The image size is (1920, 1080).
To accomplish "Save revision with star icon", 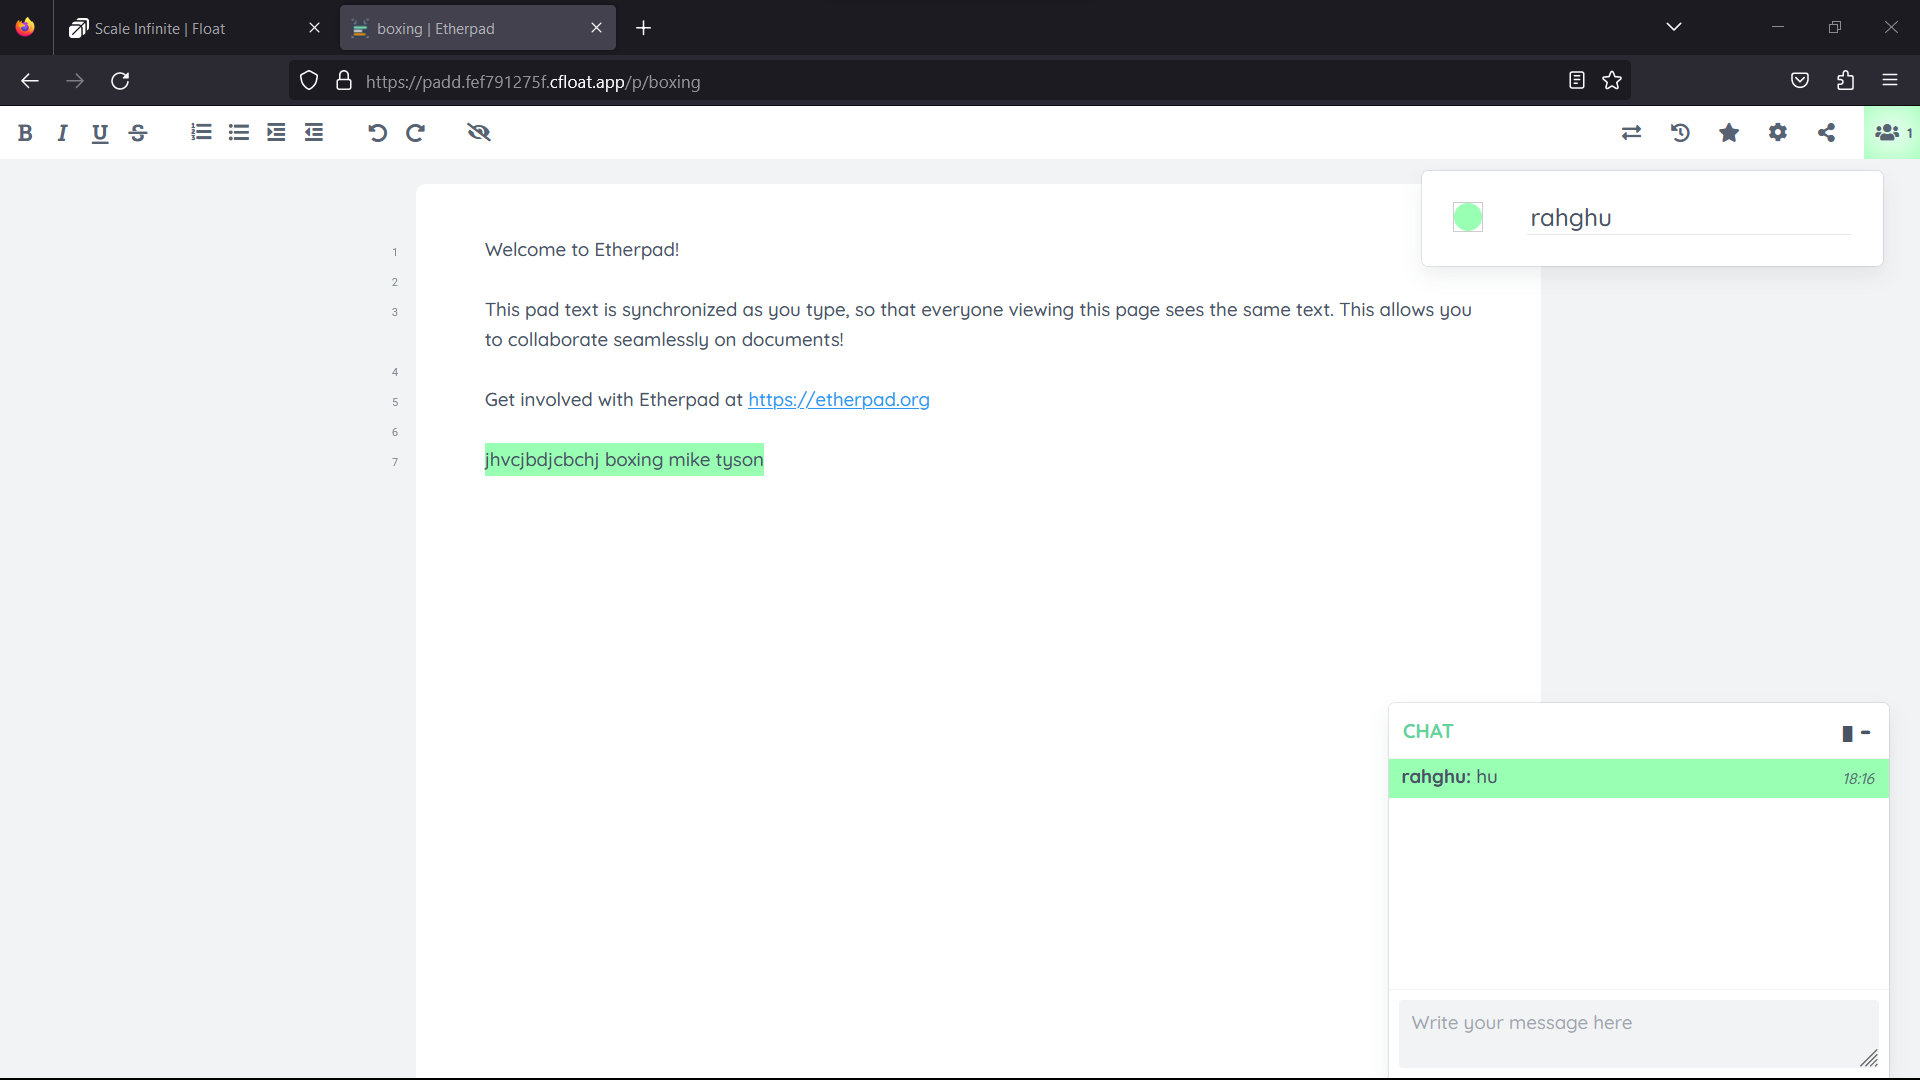I will point(1729,133).
